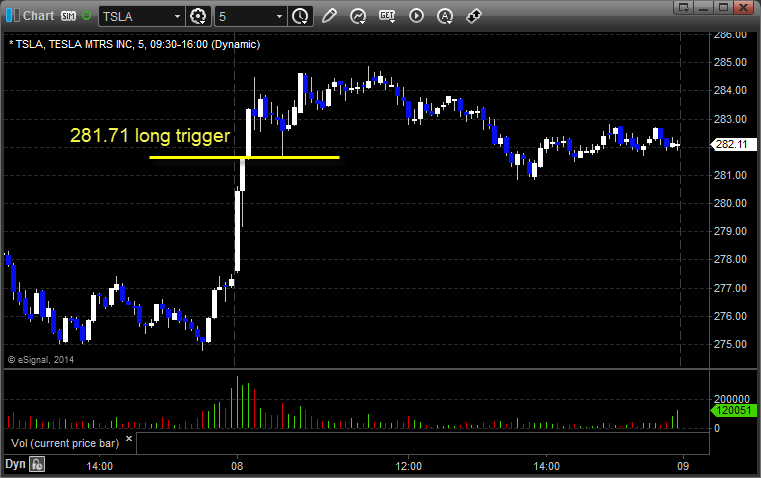Image resolution: width=761 pixels, height=478 pixels.
Task: Click the green connection status circle
Action: pos(86,16)
